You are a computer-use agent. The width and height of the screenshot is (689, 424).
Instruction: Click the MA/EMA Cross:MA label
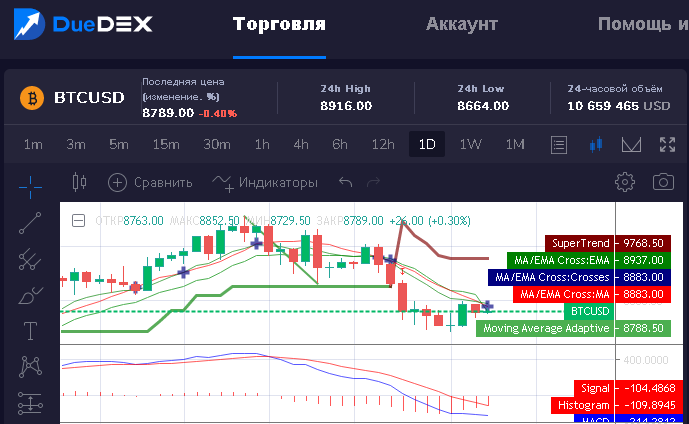[591, 294]
